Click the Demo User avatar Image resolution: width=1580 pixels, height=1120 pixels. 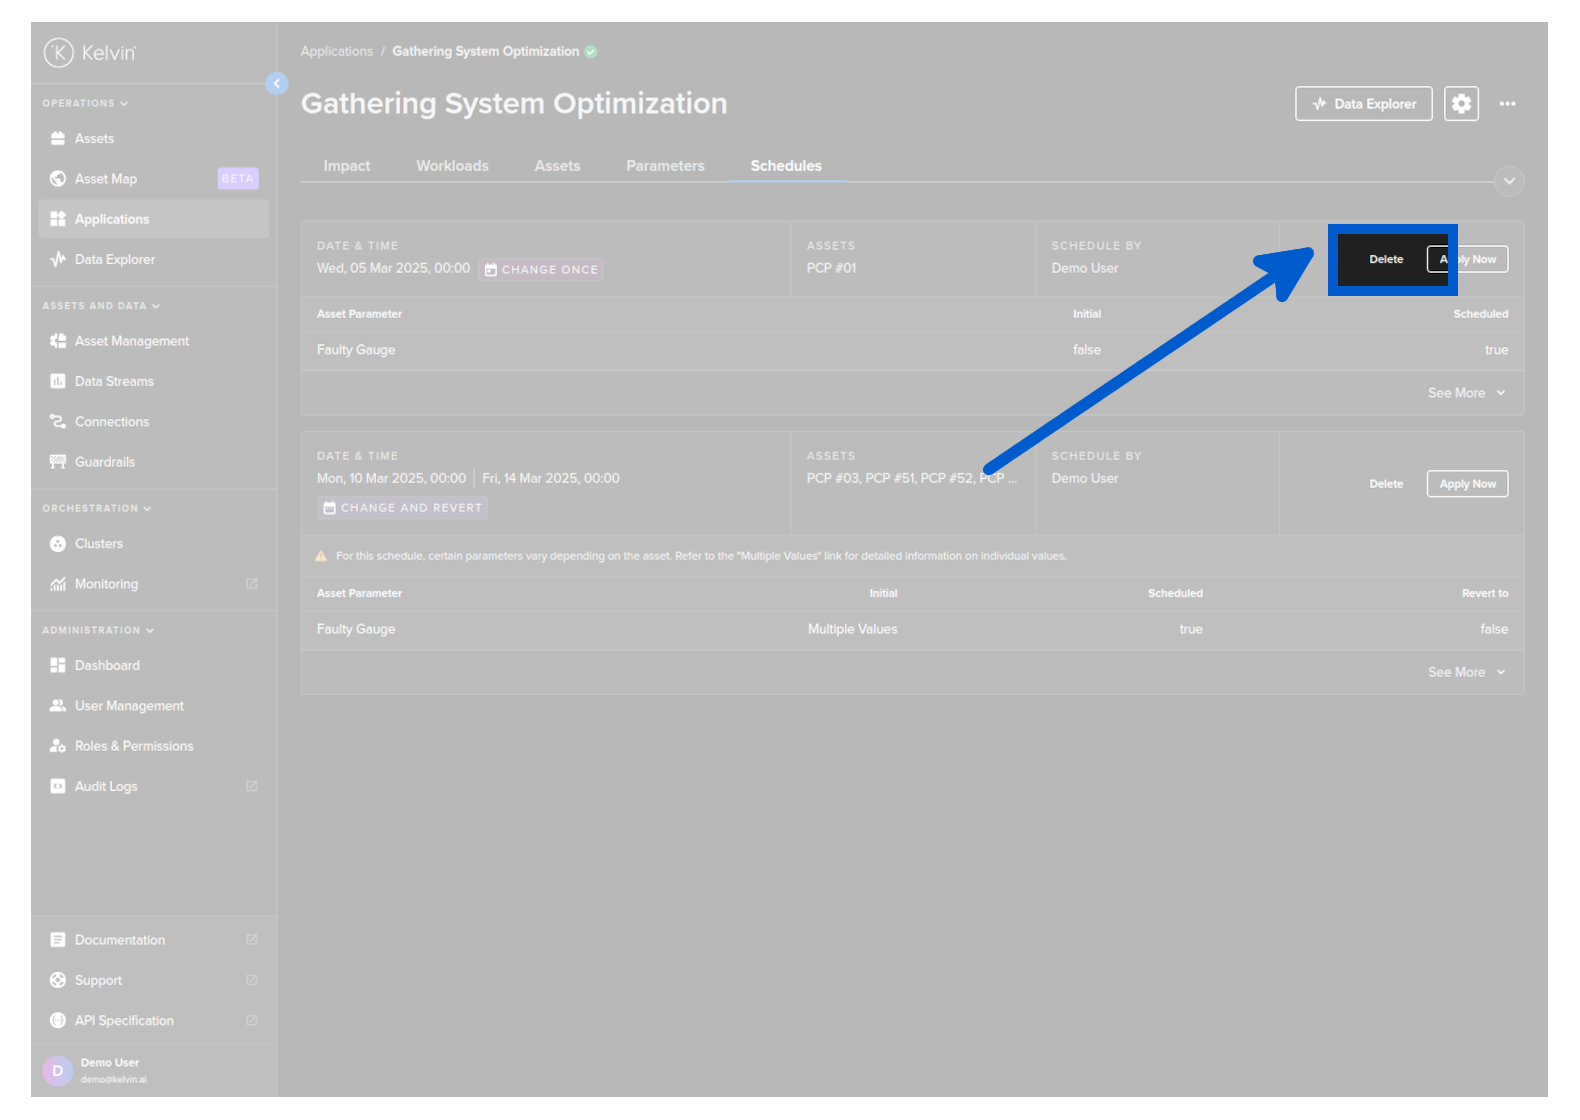[x=58, y=1070]
